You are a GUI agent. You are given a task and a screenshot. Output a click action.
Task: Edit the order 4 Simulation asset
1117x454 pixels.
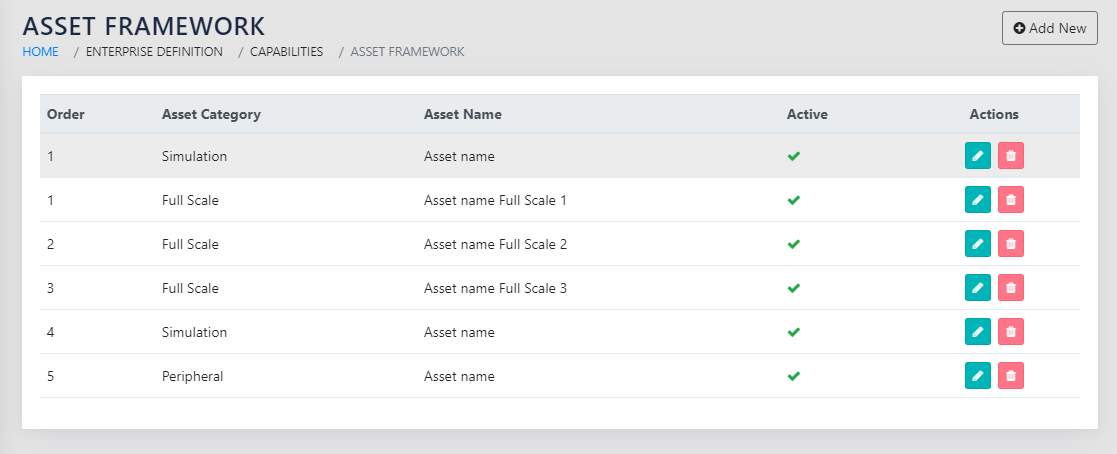pyautogui.click(x=977, y=332)
